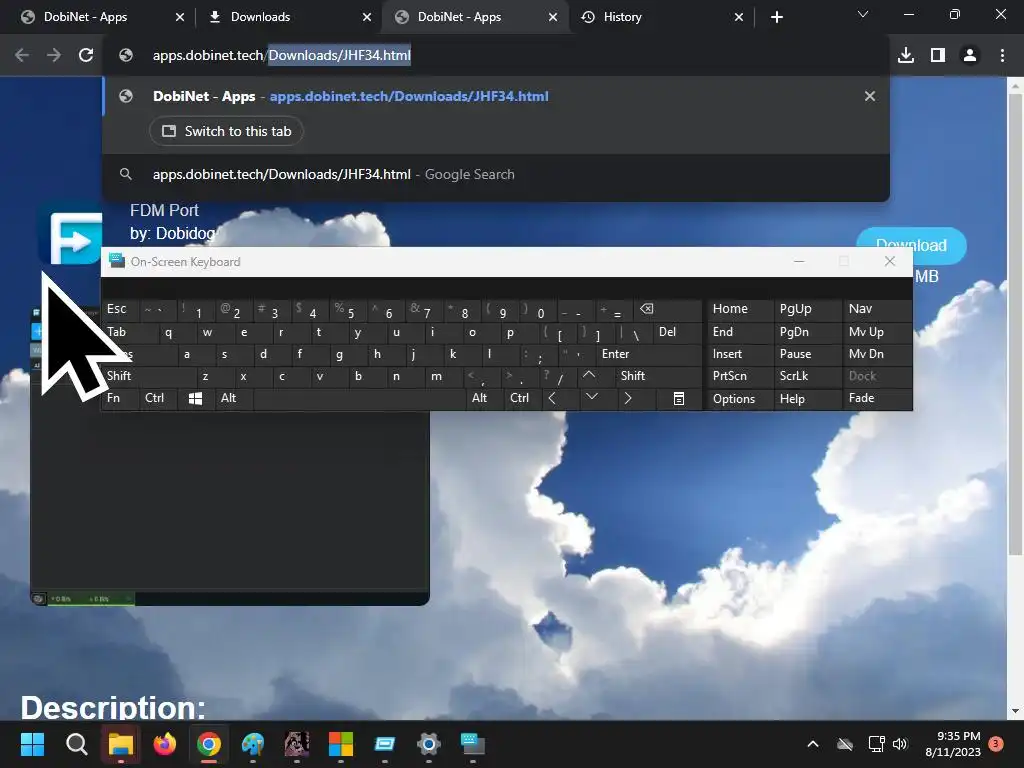
Task: Tap the Tab key on keyboard
Action: [x=129, y=332]
